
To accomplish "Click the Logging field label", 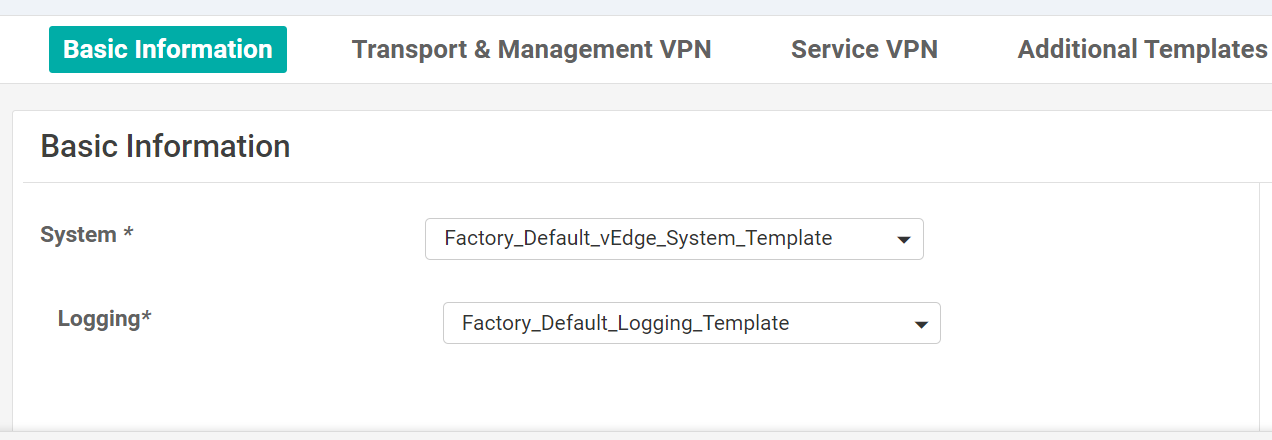I will click(98, 319).
